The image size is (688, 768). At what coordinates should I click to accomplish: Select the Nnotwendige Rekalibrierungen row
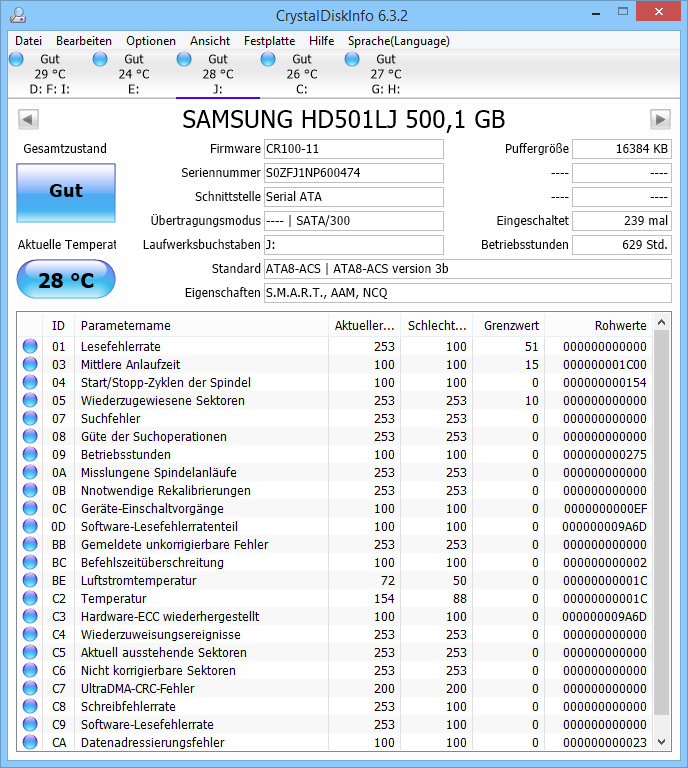coord(335,490)
